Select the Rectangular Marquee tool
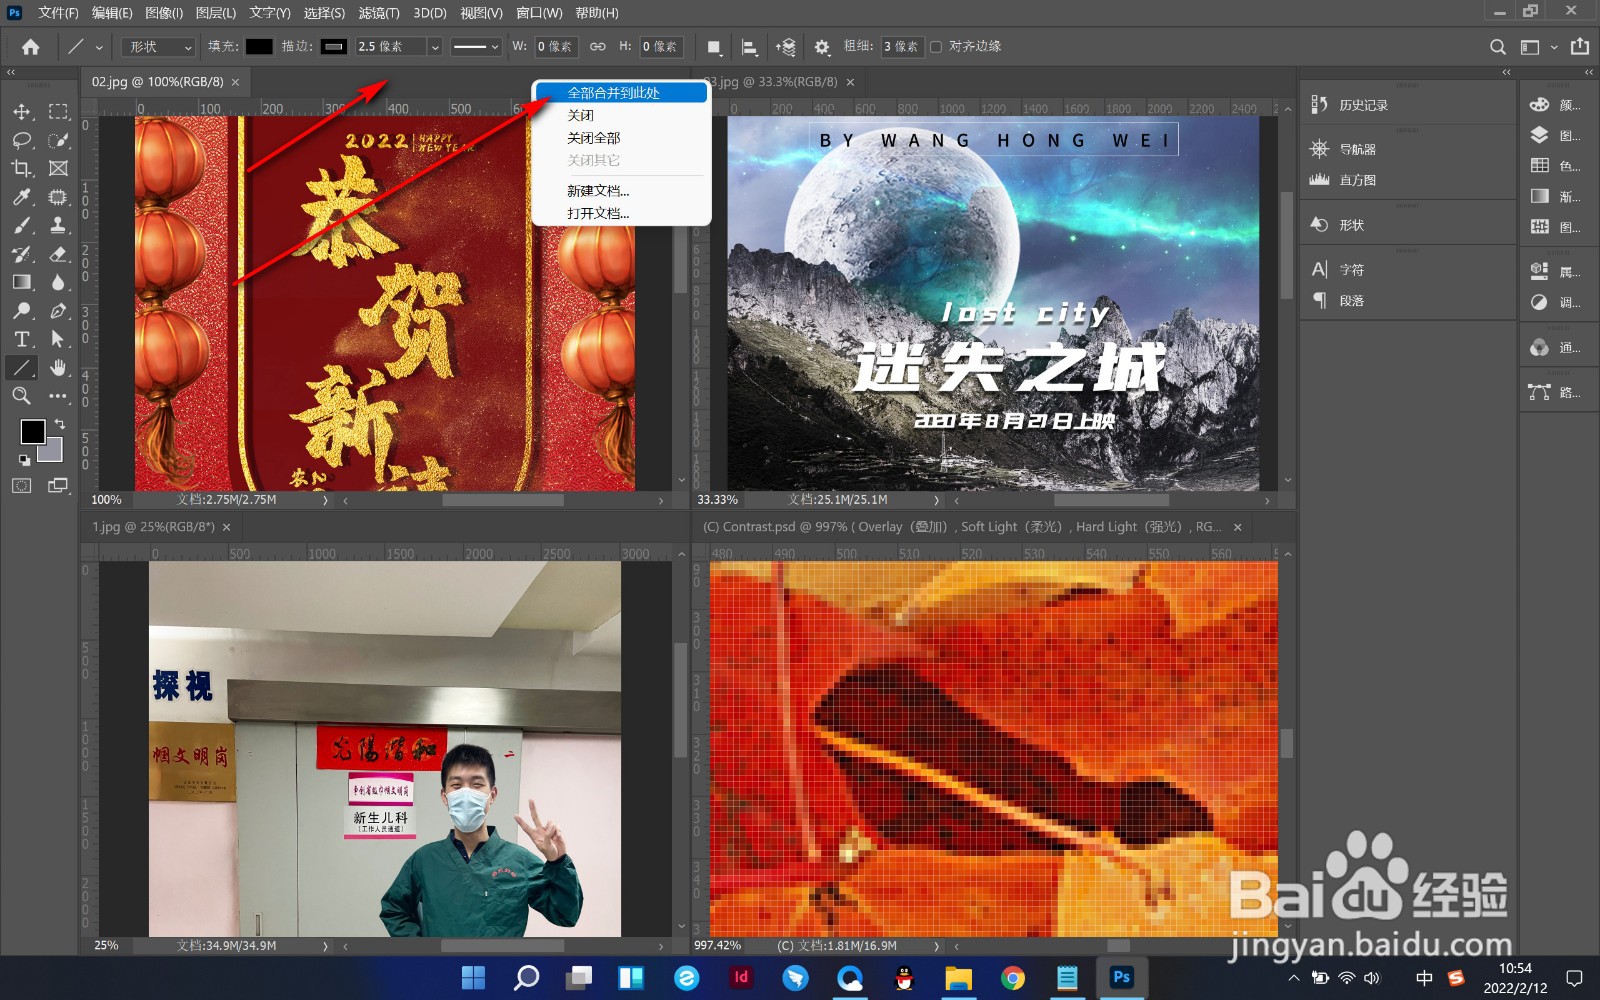 [59, 112]
